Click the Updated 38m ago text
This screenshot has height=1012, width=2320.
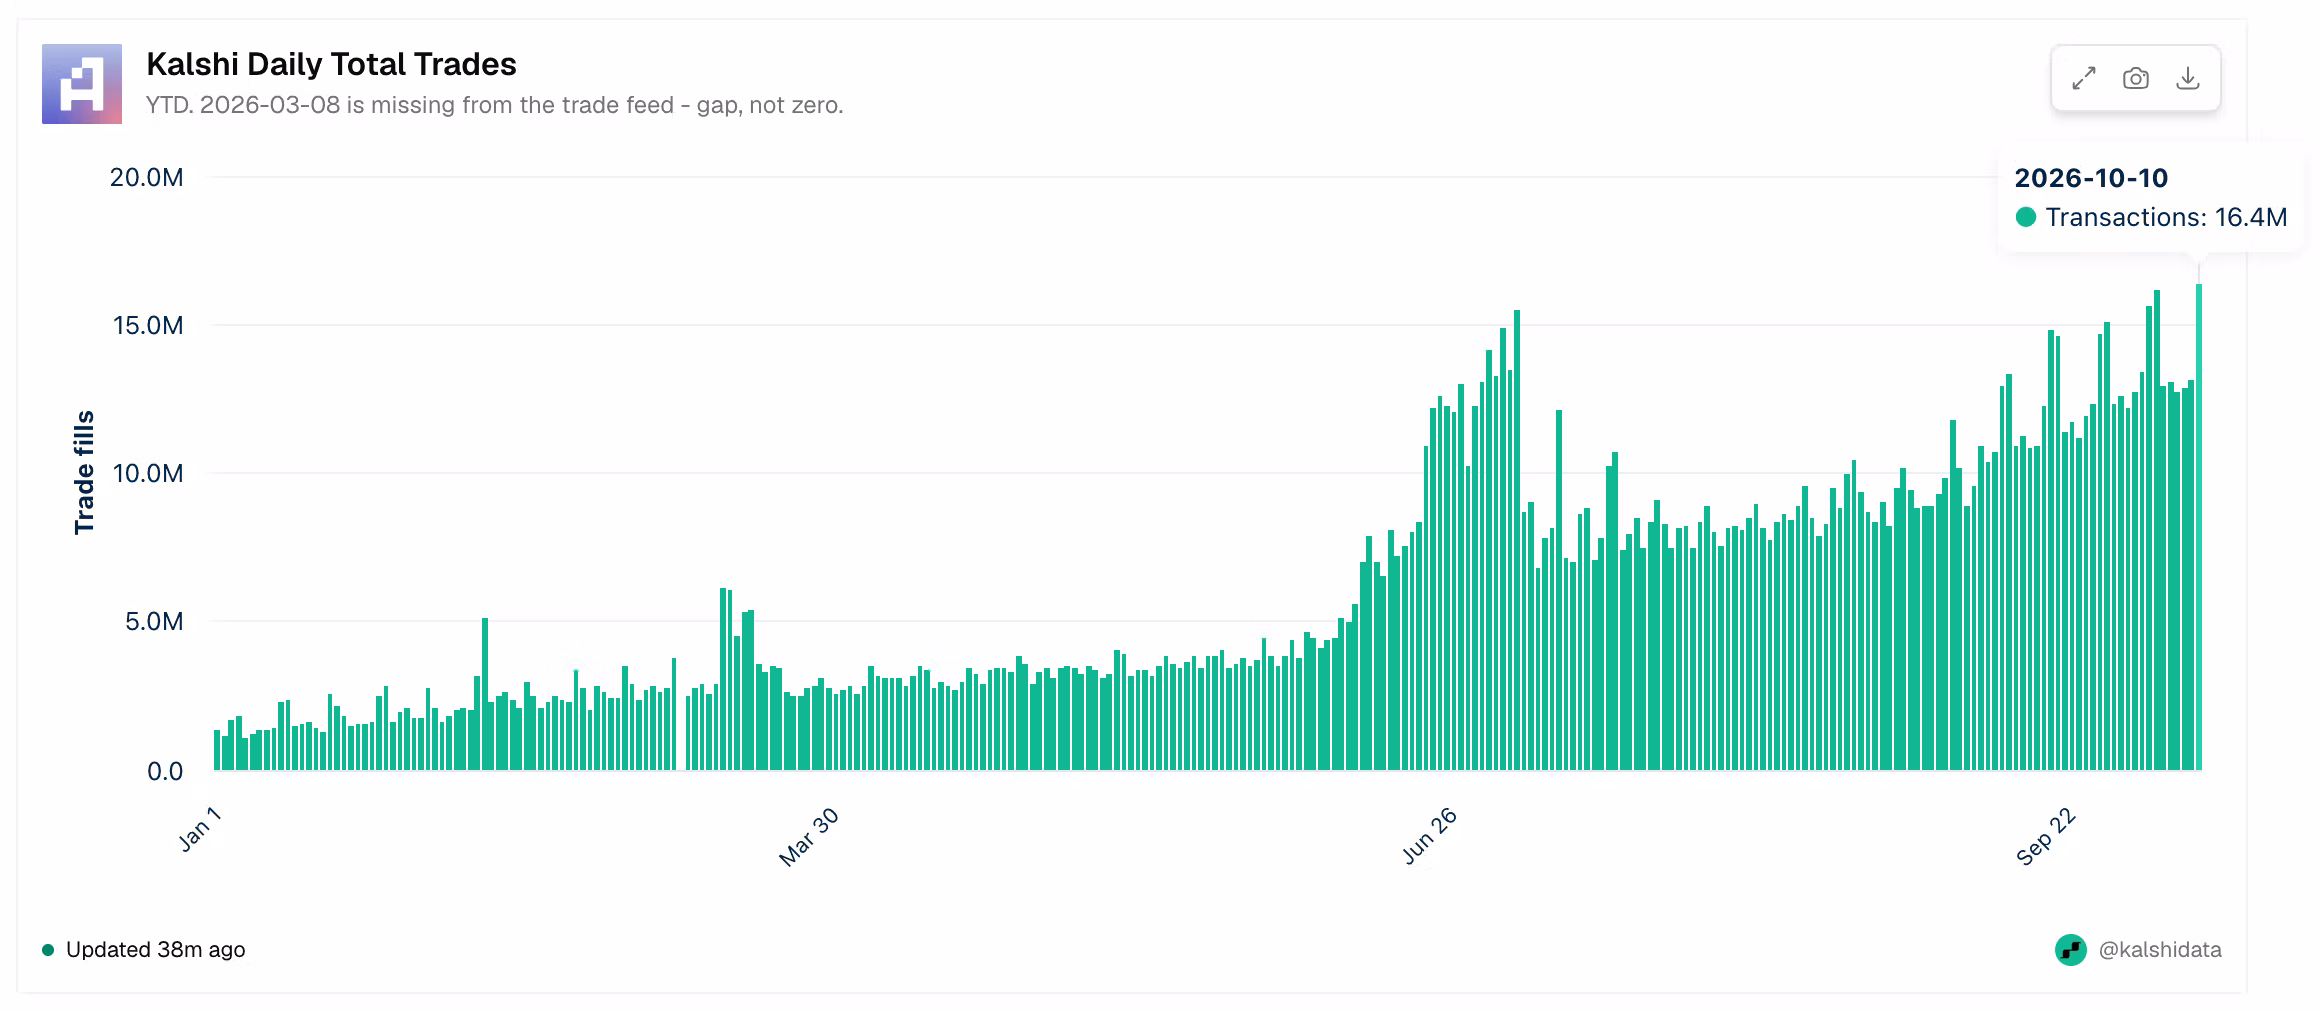point(155,950)
